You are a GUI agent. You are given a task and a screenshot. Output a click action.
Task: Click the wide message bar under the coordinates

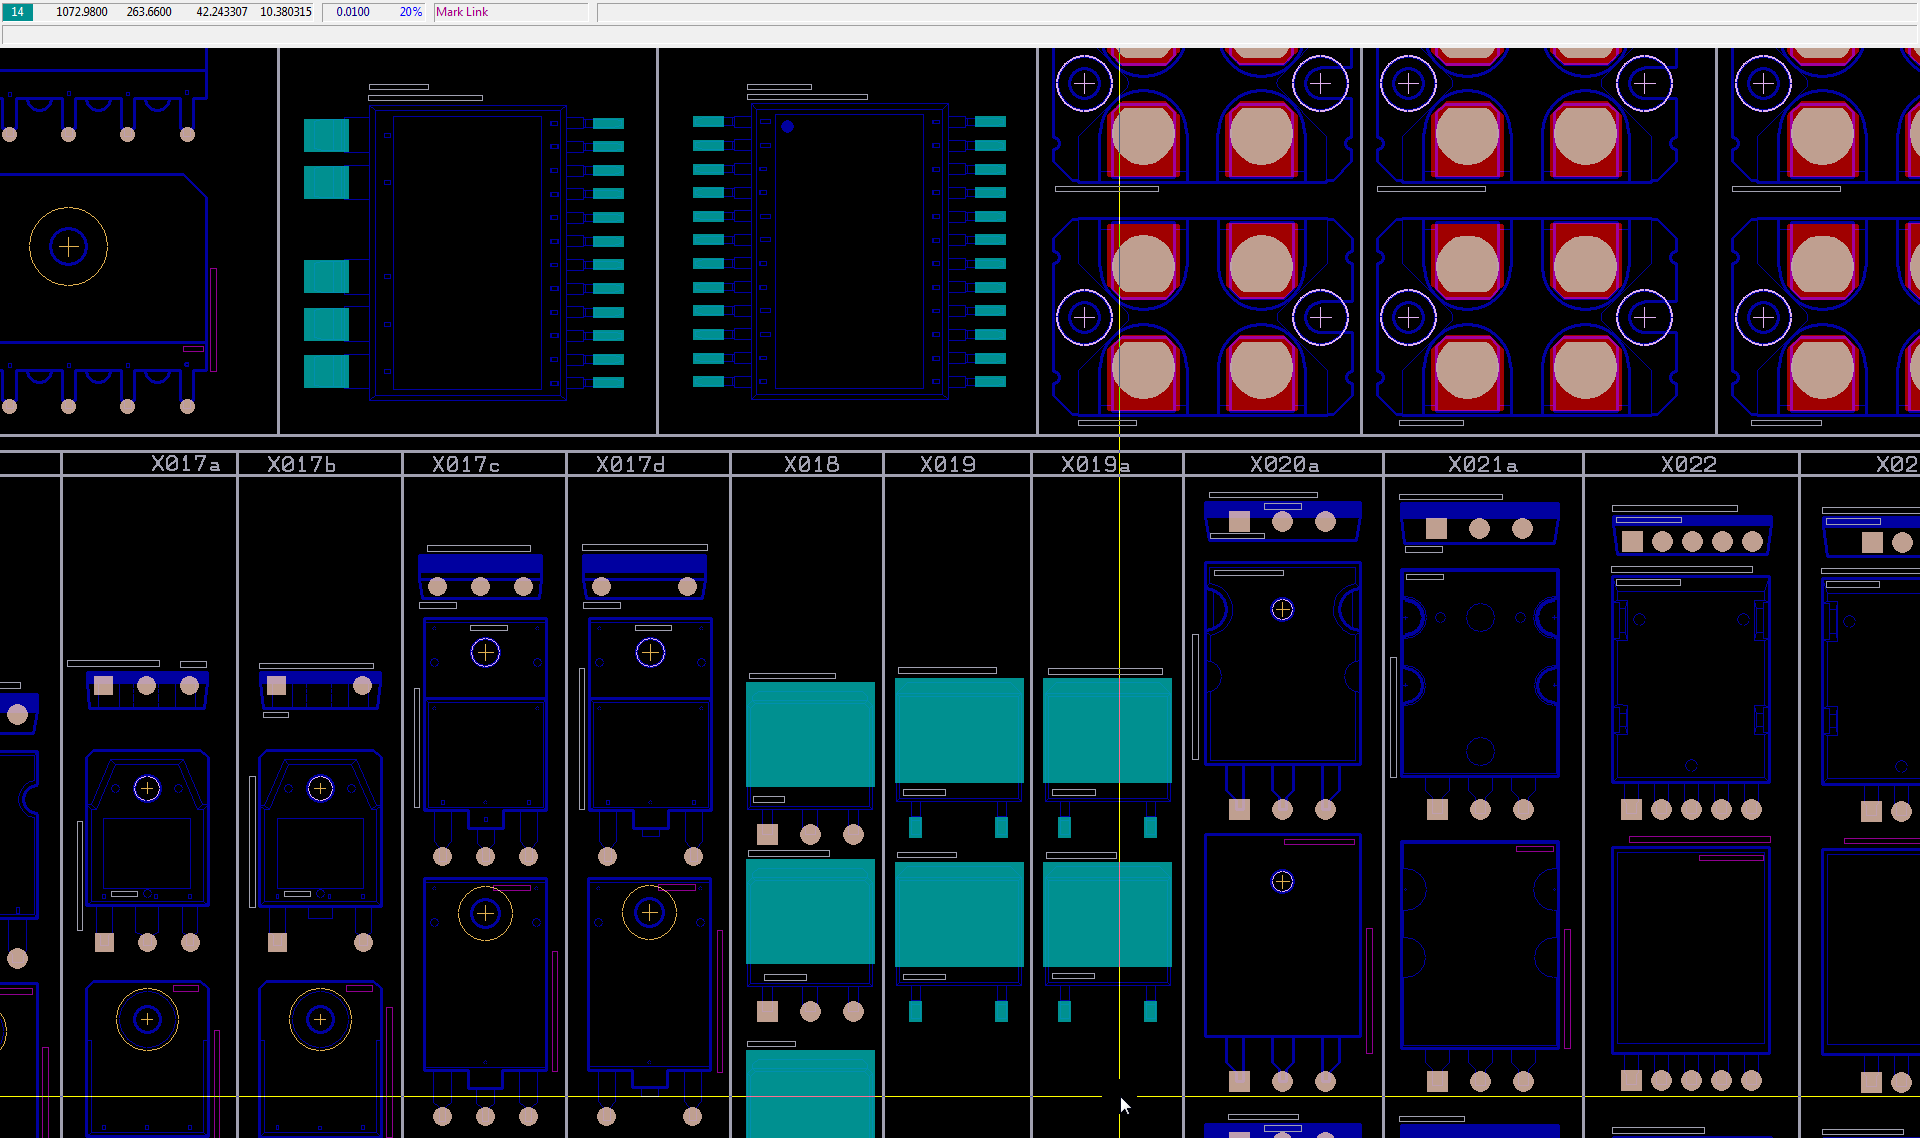(x=960, y=35)
